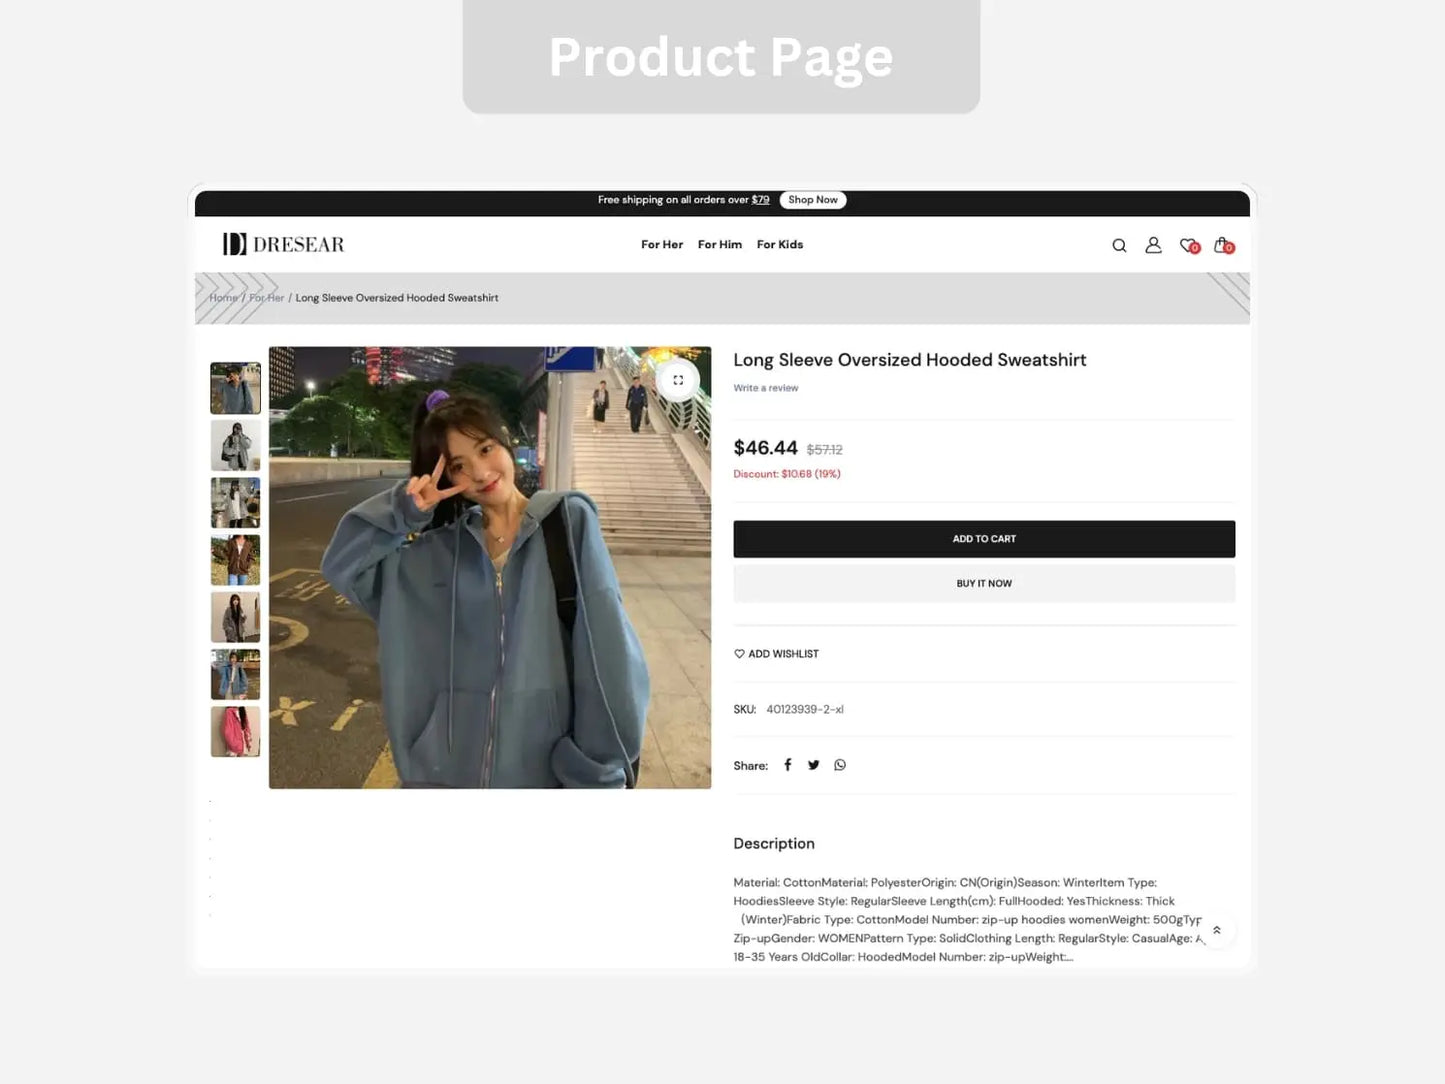1445x1084 pixels.
Task: View the wishlist heart icon in header
Action: click(x=1188, y=245)
